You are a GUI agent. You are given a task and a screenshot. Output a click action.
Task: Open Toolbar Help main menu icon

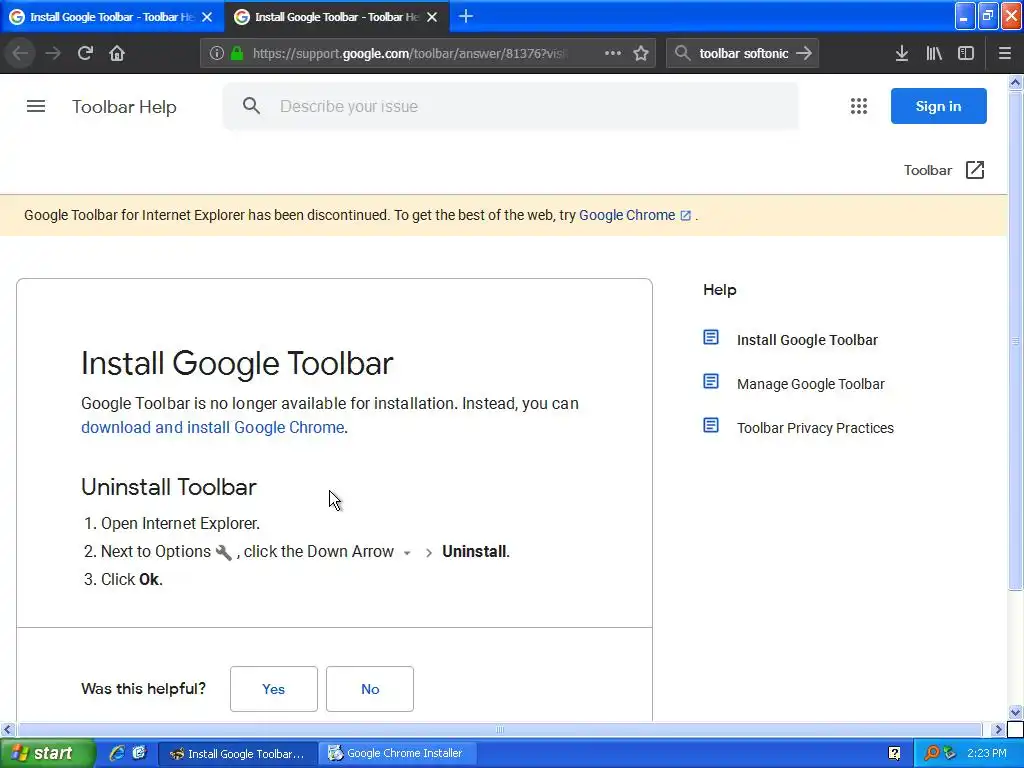click(36, 106)
